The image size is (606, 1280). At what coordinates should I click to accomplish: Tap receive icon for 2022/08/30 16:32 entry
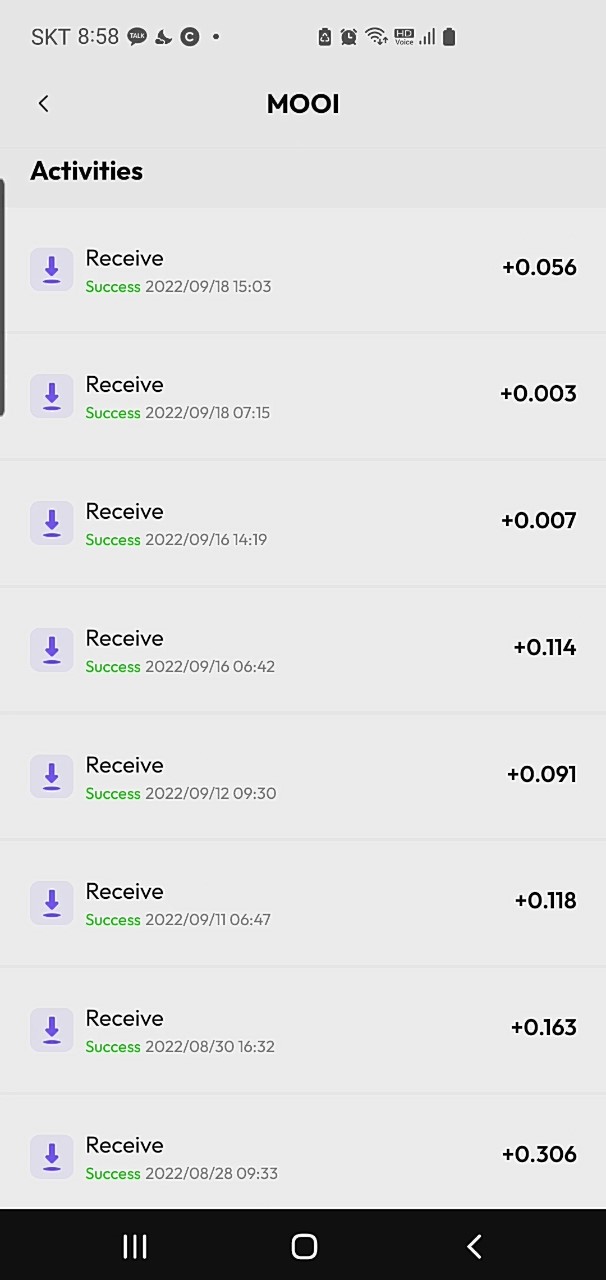[52, 1030]
